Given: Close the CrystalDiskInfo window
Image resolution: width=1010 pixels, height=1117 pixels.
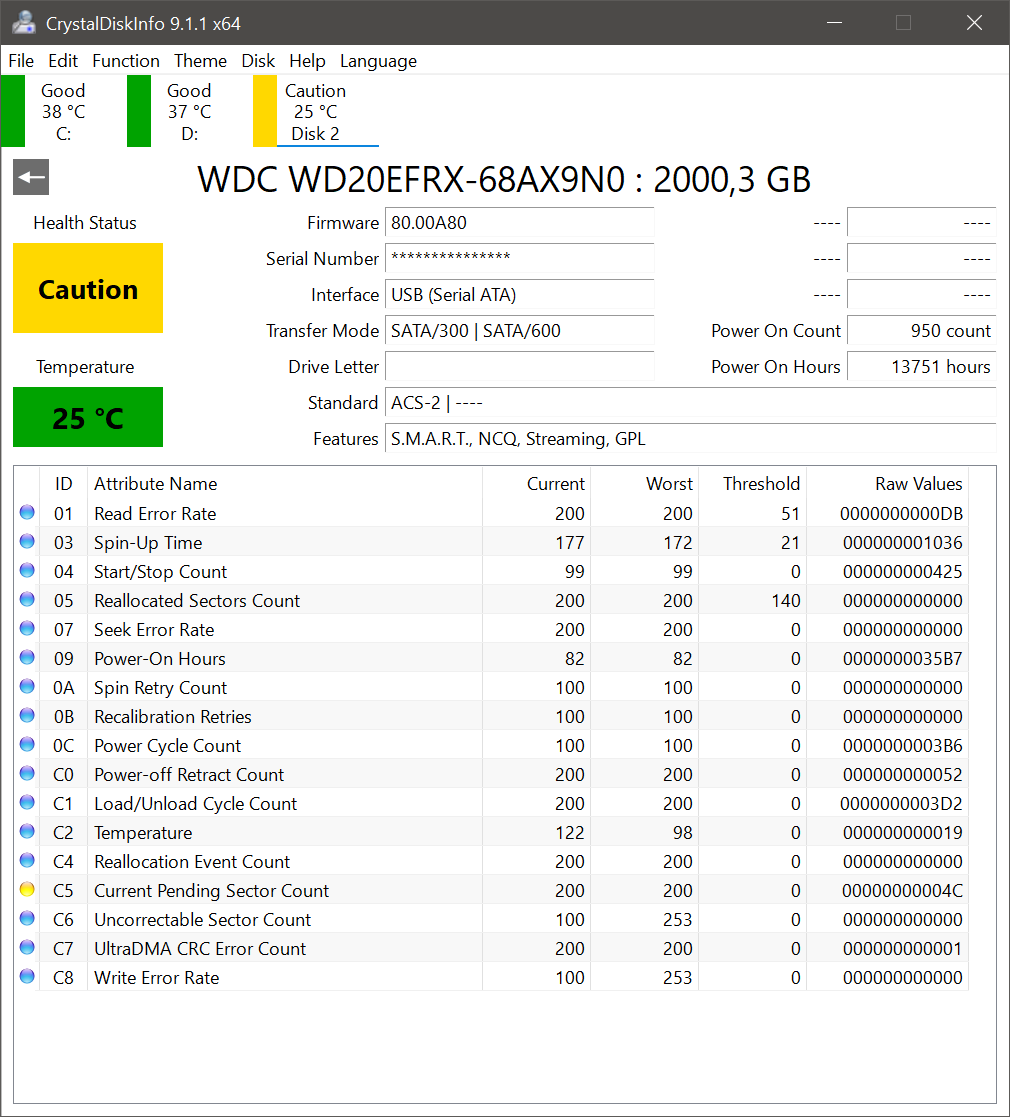Looking at the screenshot, I should coord(974,23).
